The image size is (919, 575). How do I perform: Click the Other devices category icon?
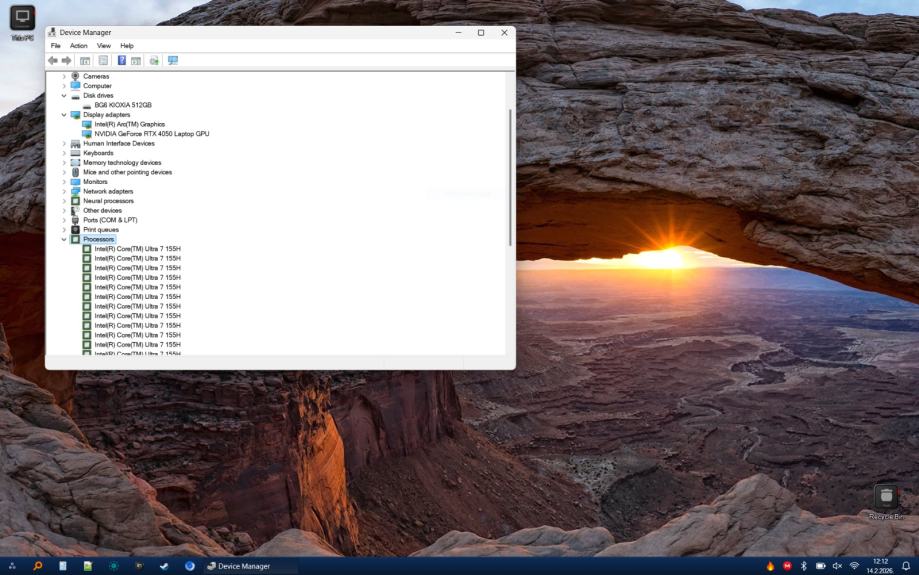pyautogui.click(x=75, y=210)
